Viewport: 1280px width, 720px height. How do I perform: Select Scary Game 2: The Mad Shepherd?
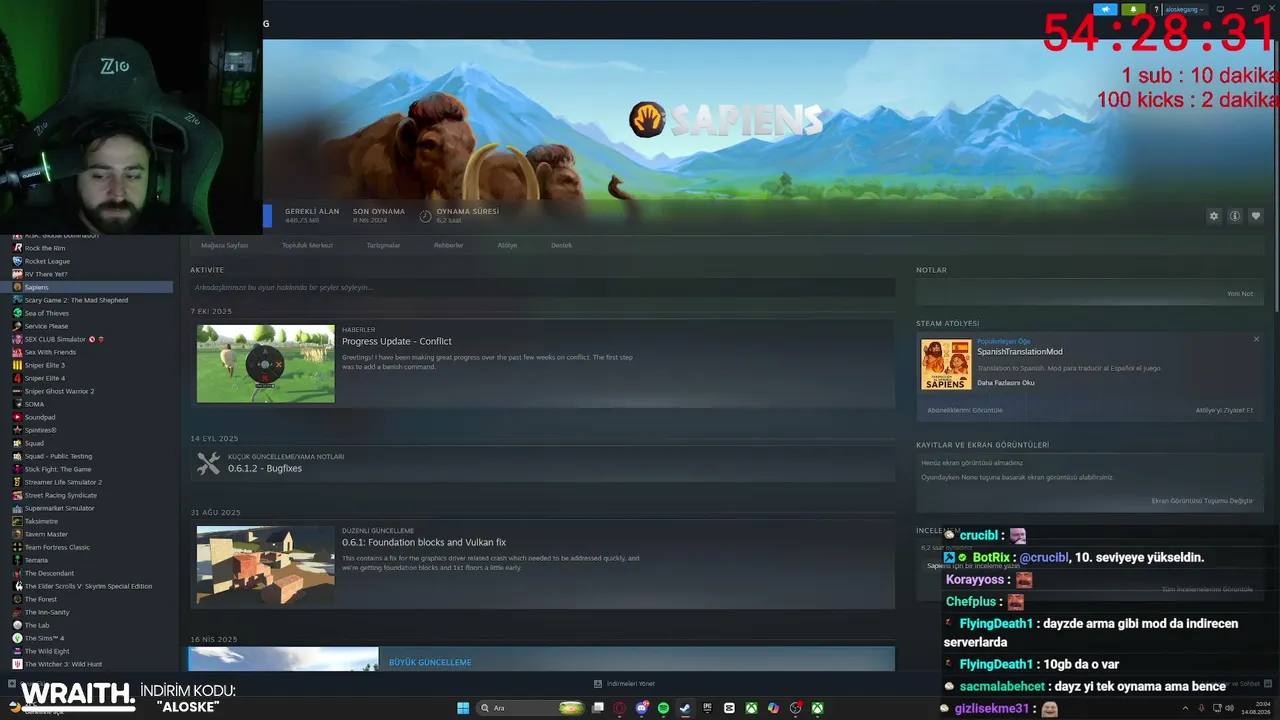pyautogui.click(x=76, y=300)
